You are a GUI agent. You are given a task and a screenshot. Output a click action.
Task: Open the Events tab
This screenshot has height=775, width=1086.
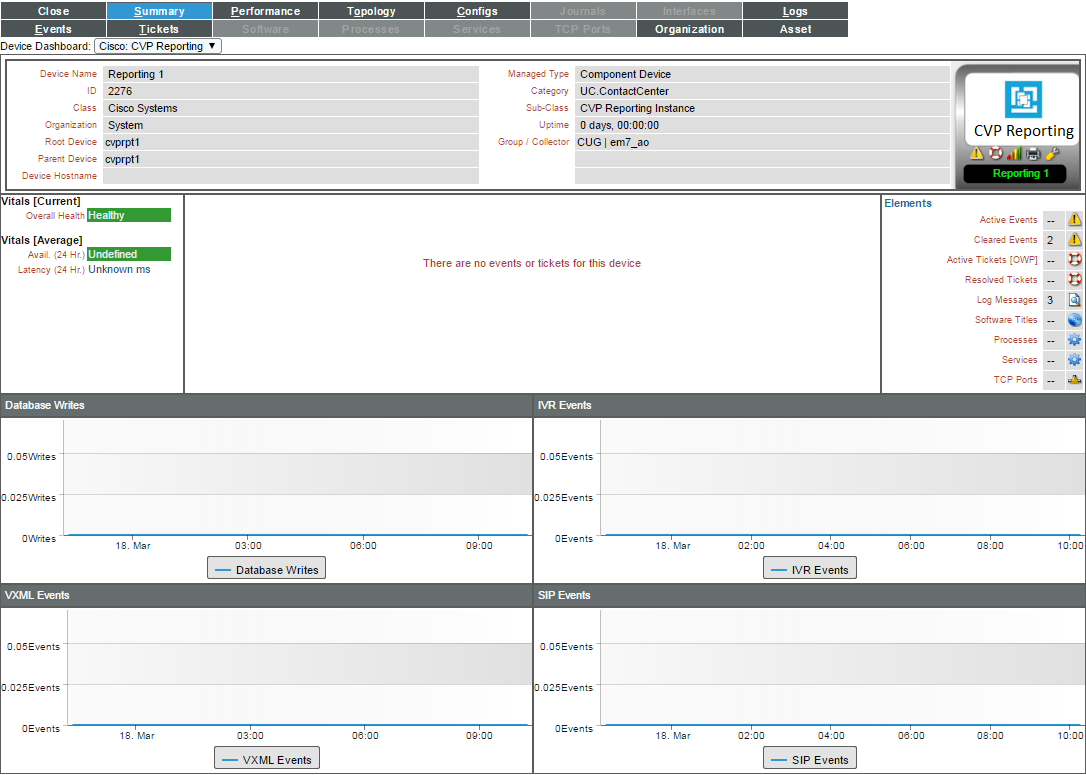click(53, 29)
